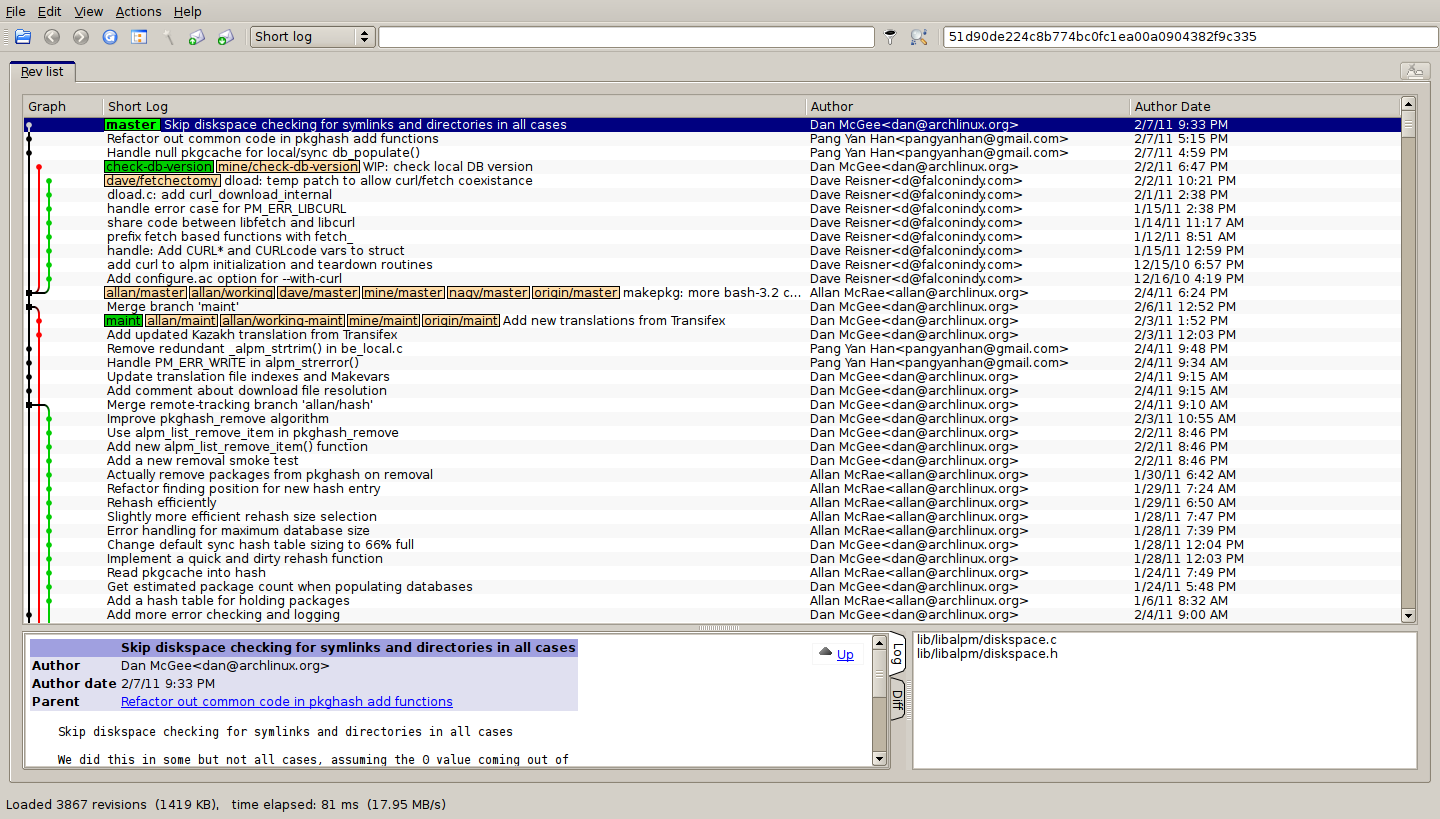
Task: Click the forward arrow in the toolbar
Action: [x=81, y=37]
